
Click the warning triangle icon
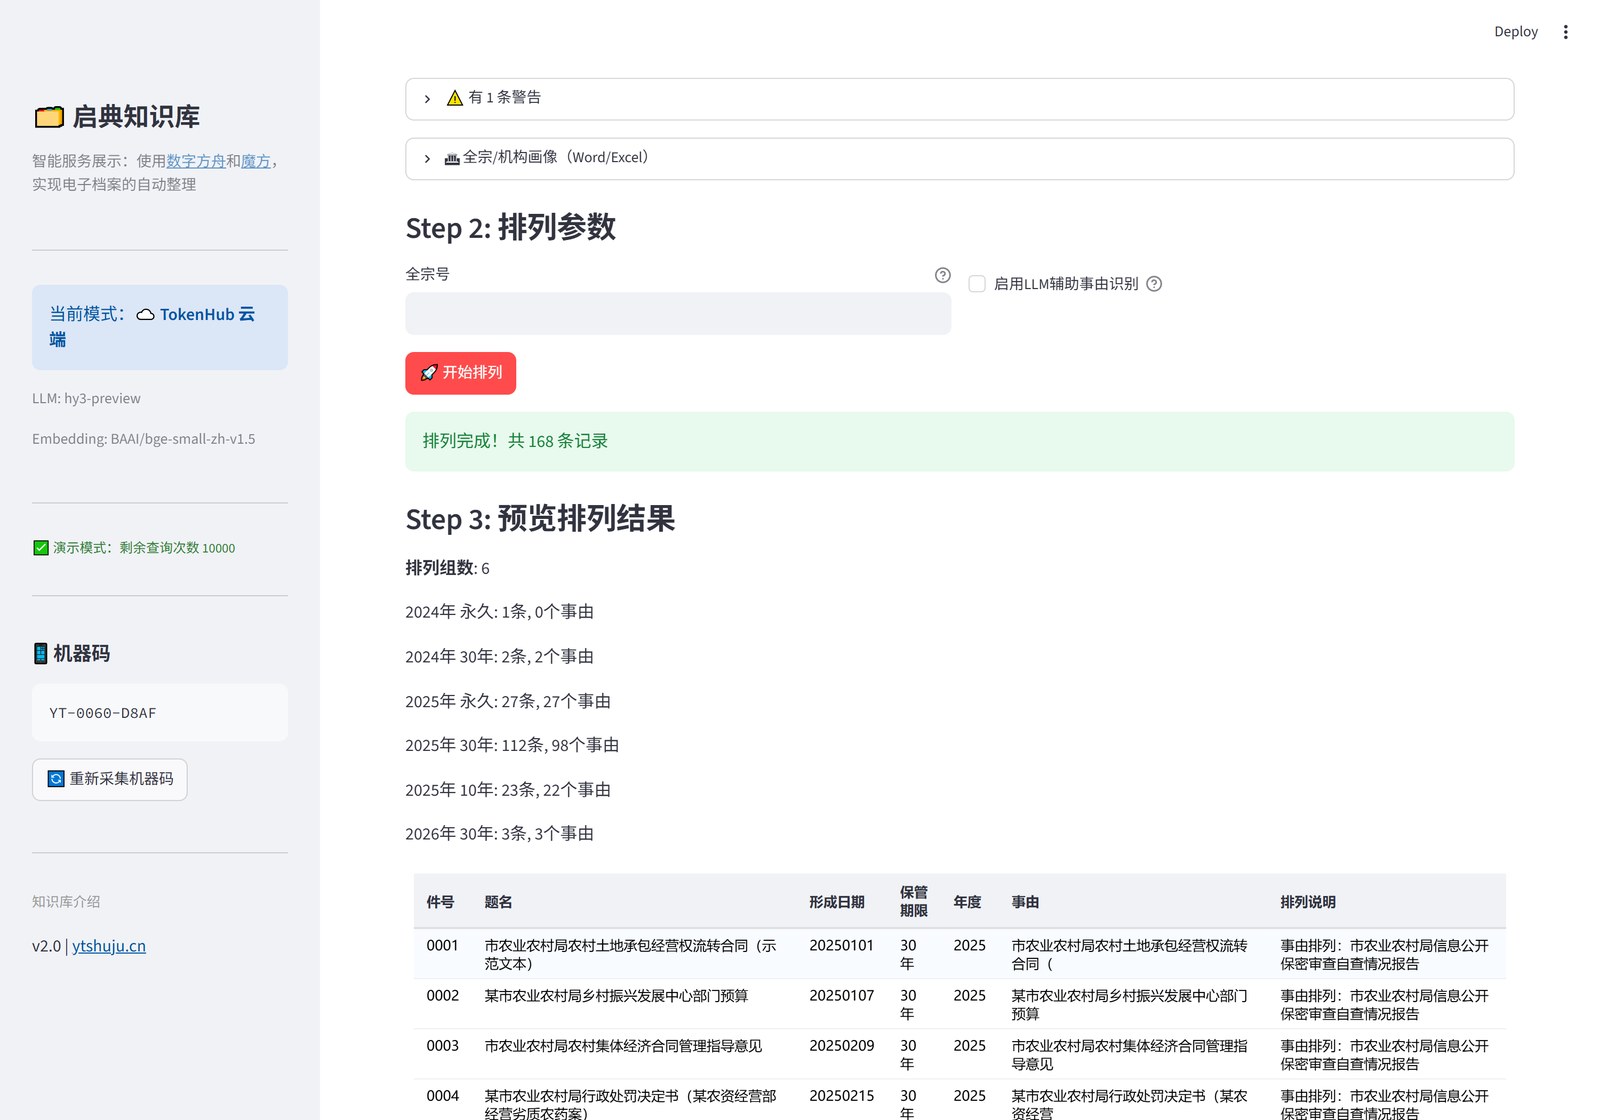tap(455, 98)
